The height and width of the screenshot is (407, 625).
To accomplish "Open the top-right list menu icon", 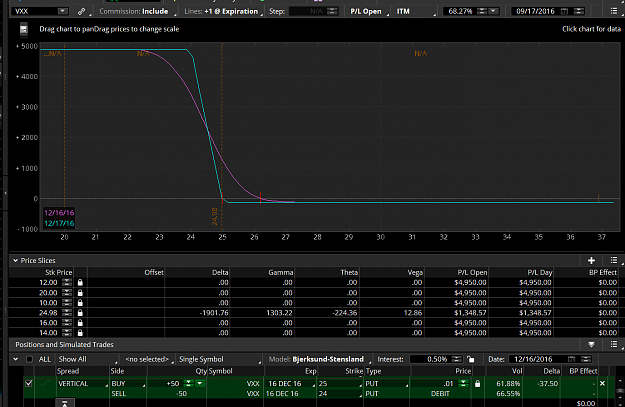I will coord(614,11).
